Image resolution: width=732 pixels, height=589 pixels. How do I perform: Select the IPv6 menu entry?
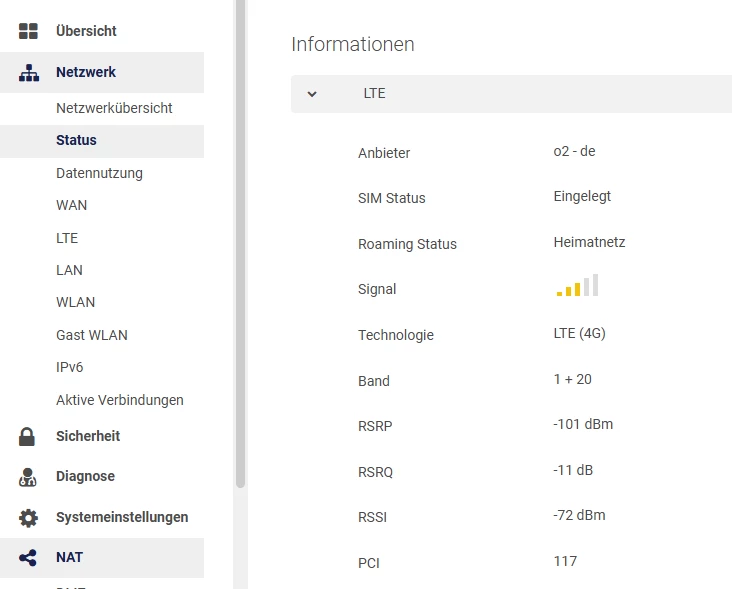pyautogui.click(x=69, y=367)
